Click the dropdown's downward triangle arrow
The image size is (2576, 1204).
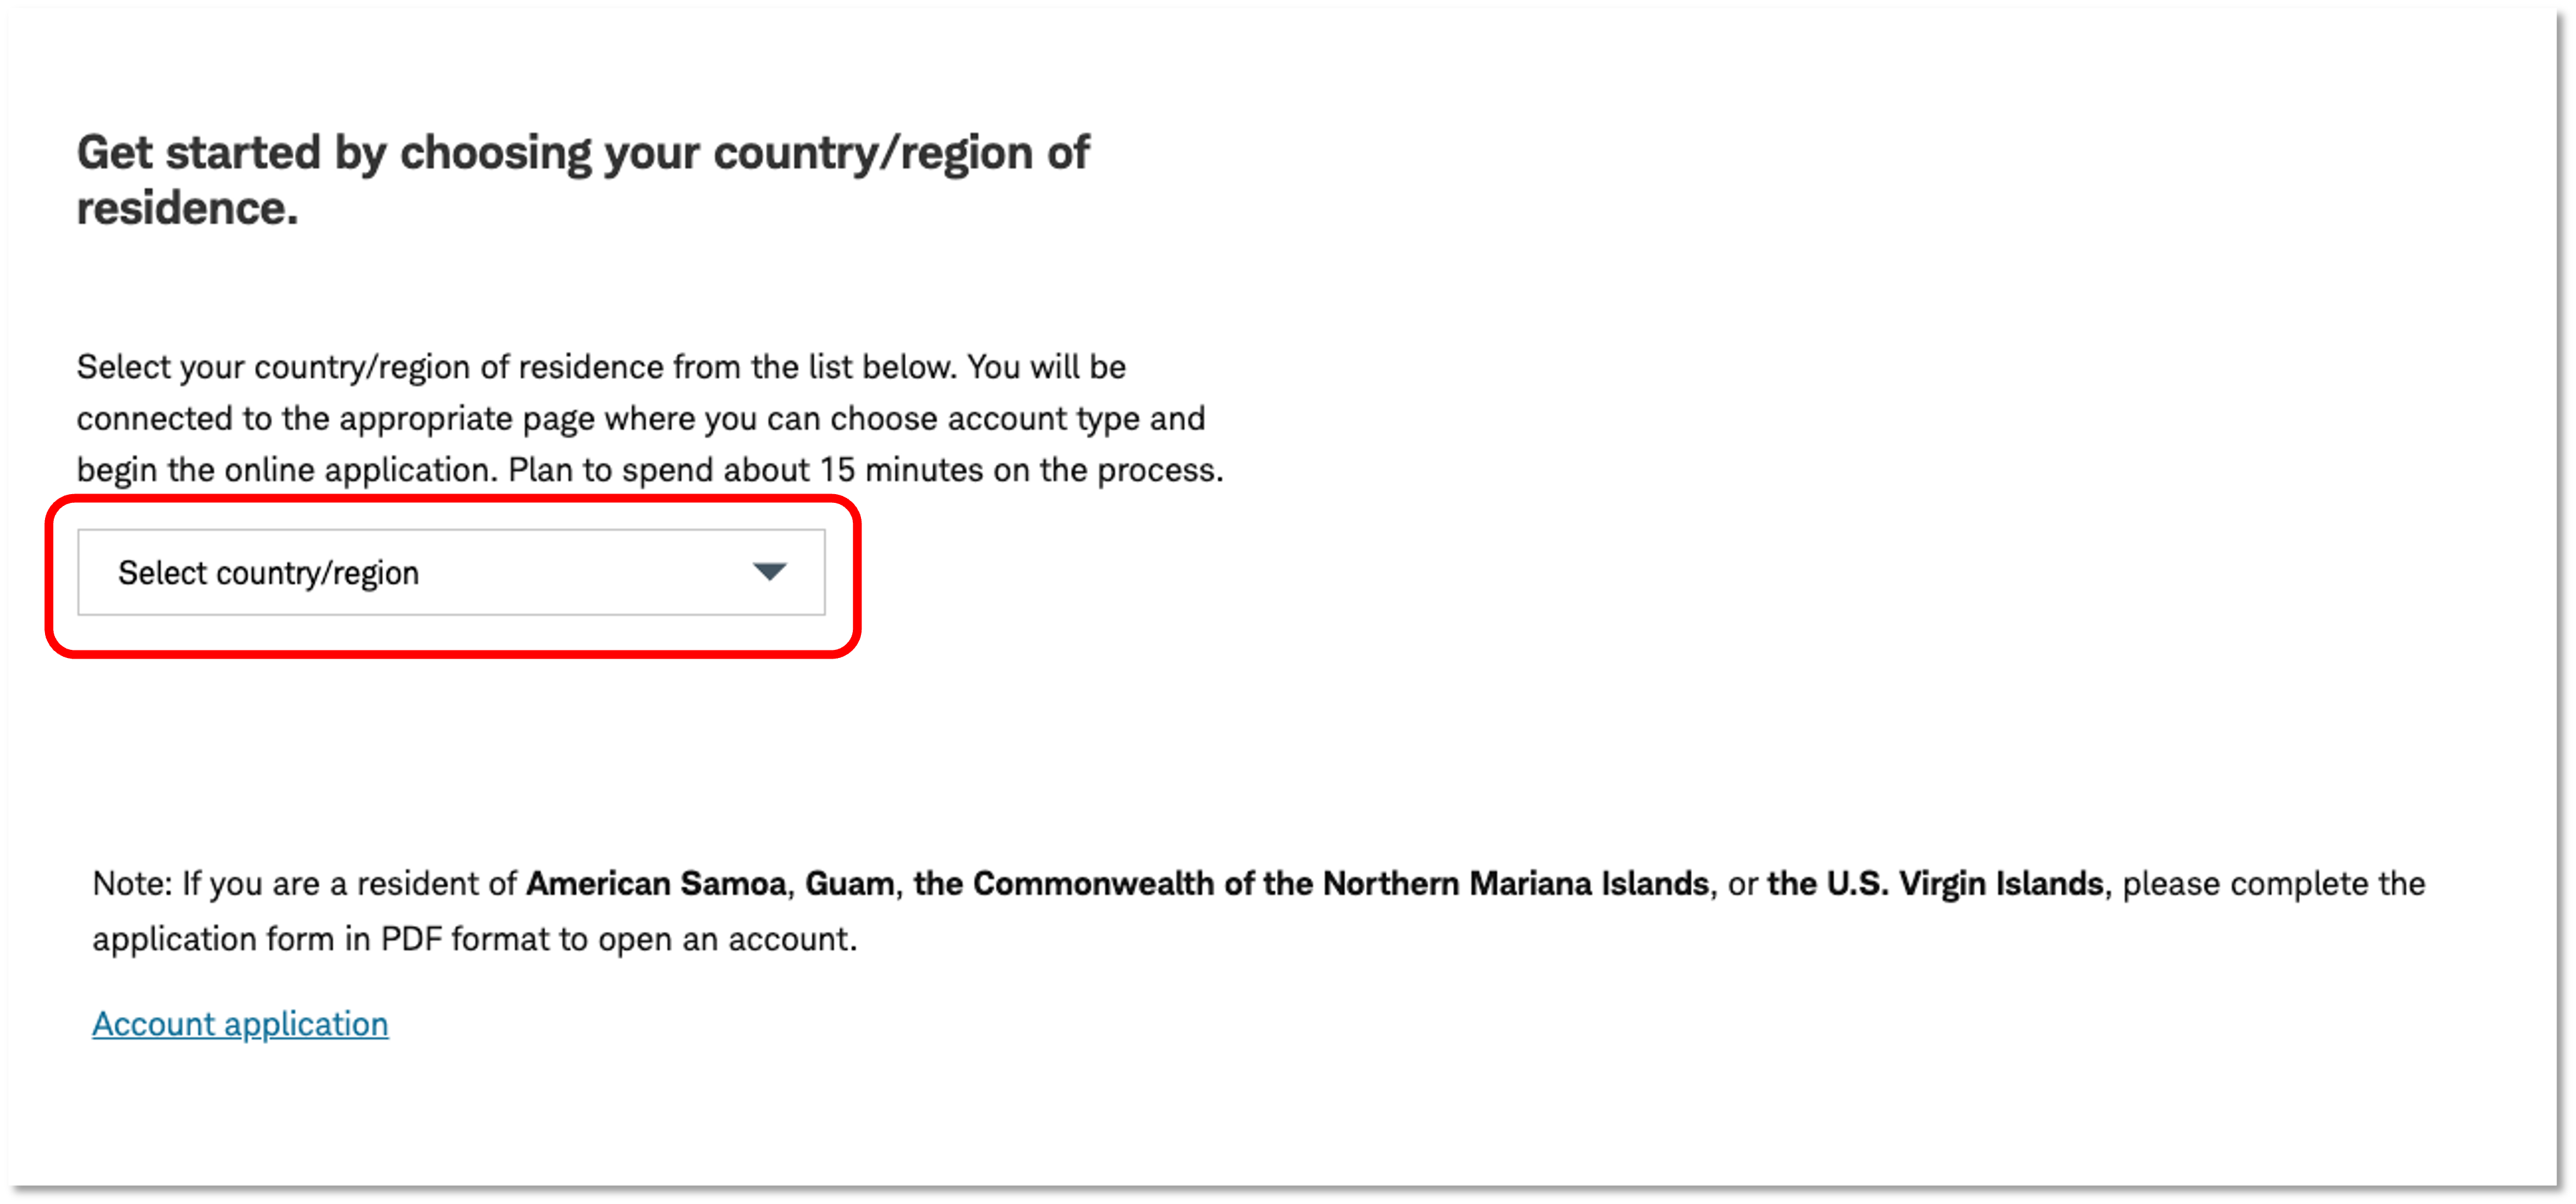point(769,572)
